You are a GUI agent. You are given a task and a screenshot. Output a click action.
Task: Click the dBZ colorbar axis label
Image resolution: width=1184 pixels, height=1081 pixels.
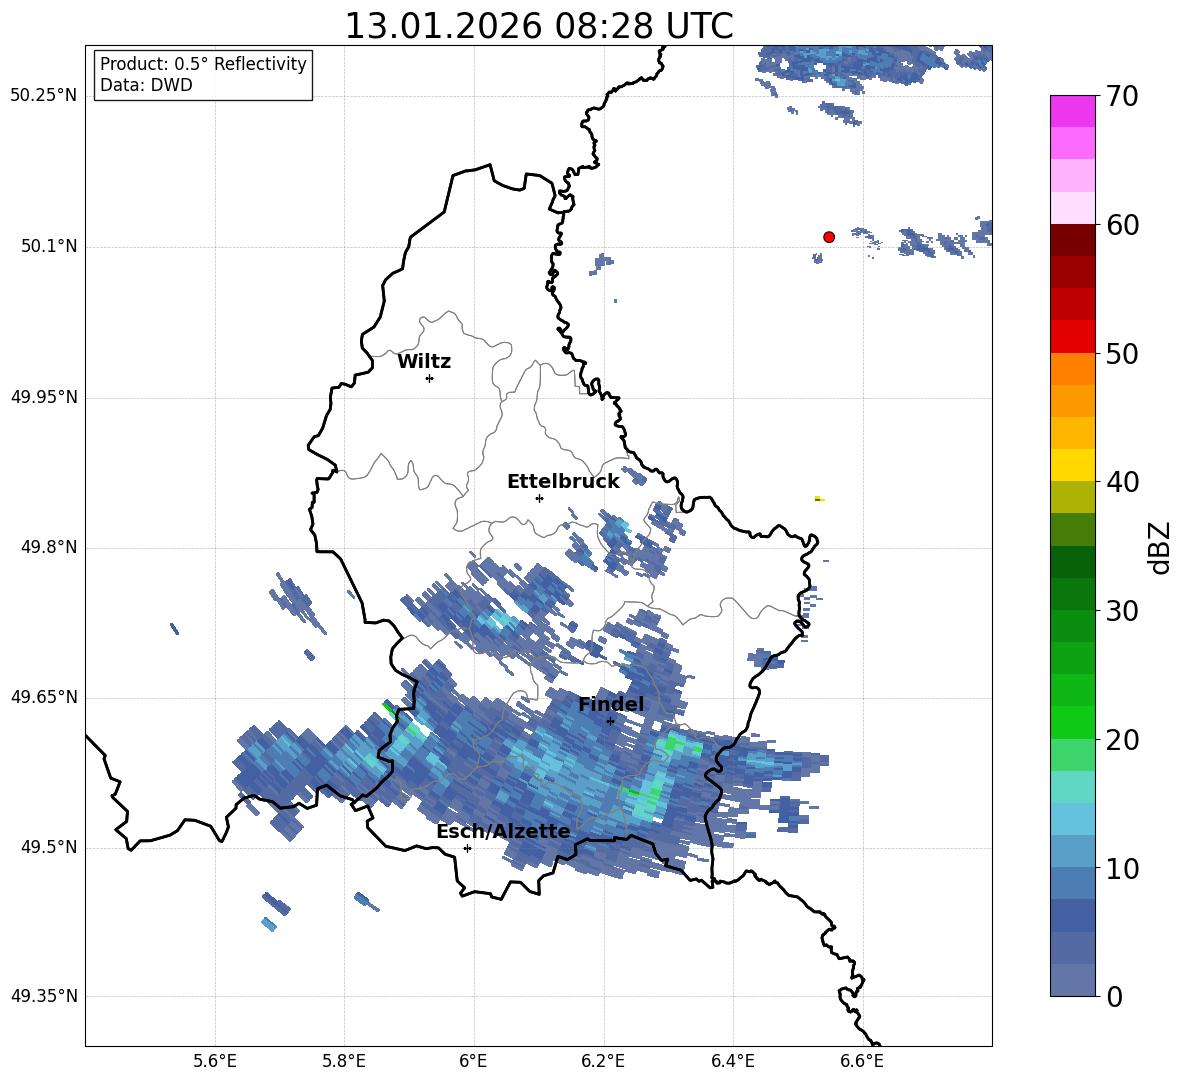1160,547
